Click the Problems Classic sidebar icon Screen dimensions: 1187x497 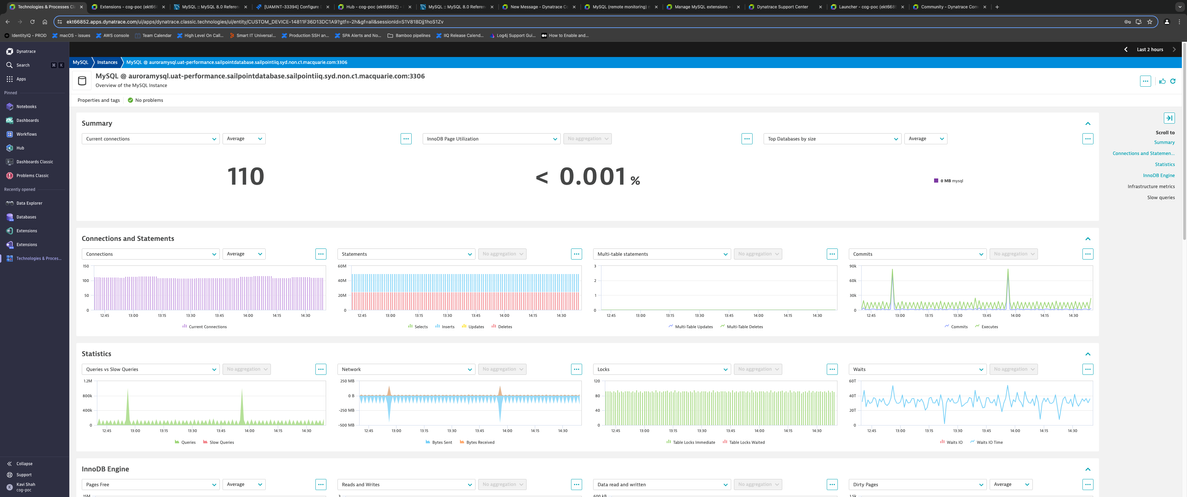[10, 175]
